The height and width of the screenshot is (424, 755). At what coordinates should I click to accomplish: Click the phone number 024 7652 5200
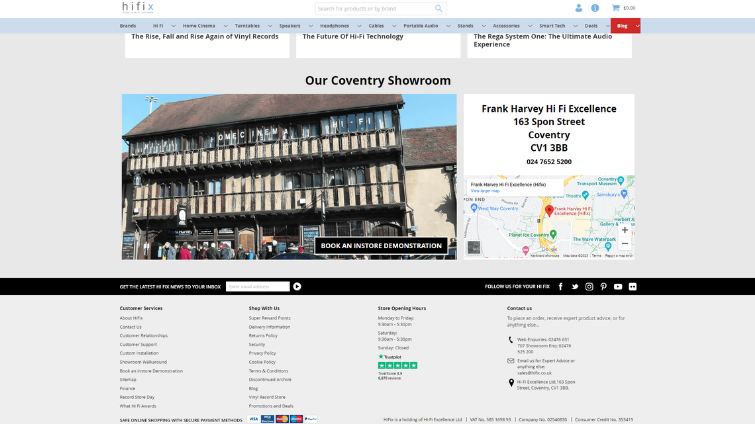(549, 162)
